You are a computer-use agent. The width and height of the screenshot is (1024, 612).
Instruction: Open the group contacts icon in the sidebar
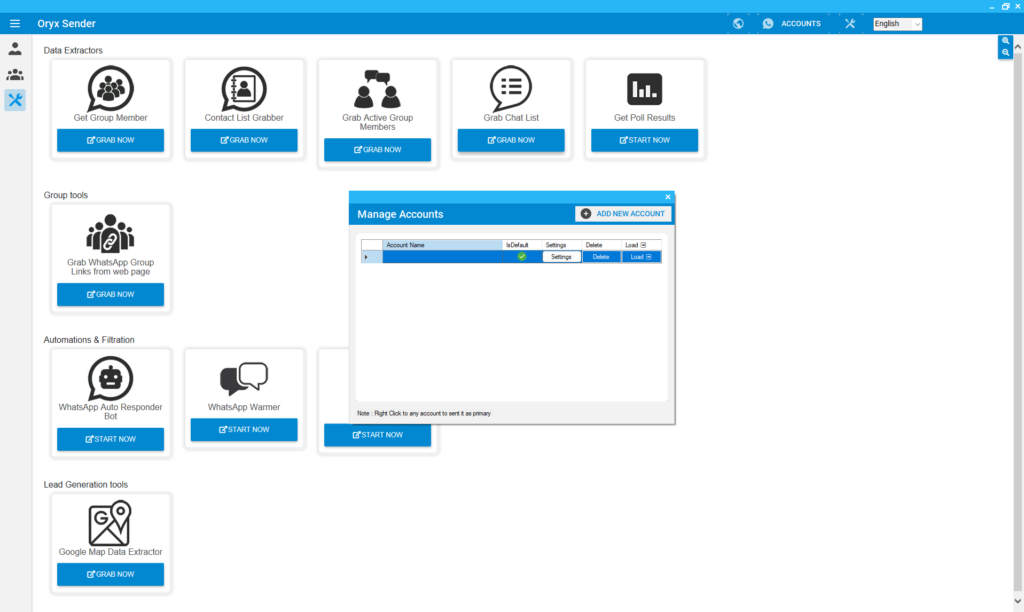coord(14,74)
